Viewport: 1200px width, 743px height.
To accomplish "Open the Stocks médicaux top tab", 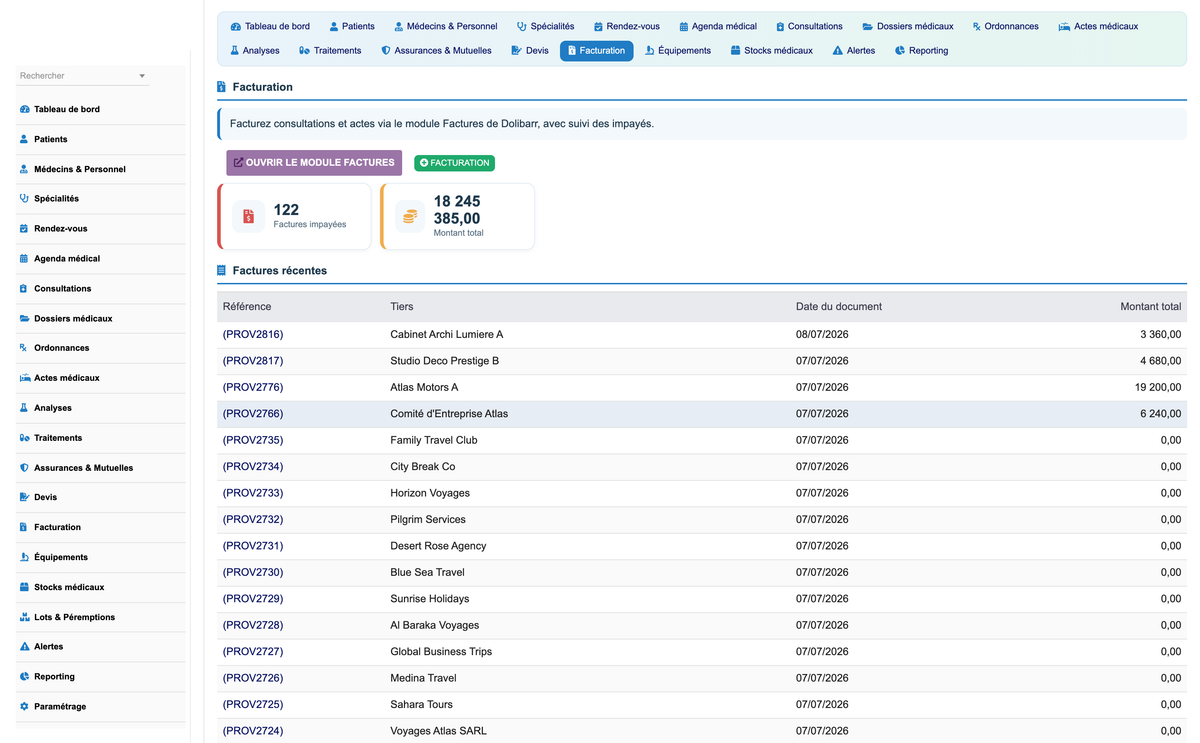I will (x=771, y=50).
